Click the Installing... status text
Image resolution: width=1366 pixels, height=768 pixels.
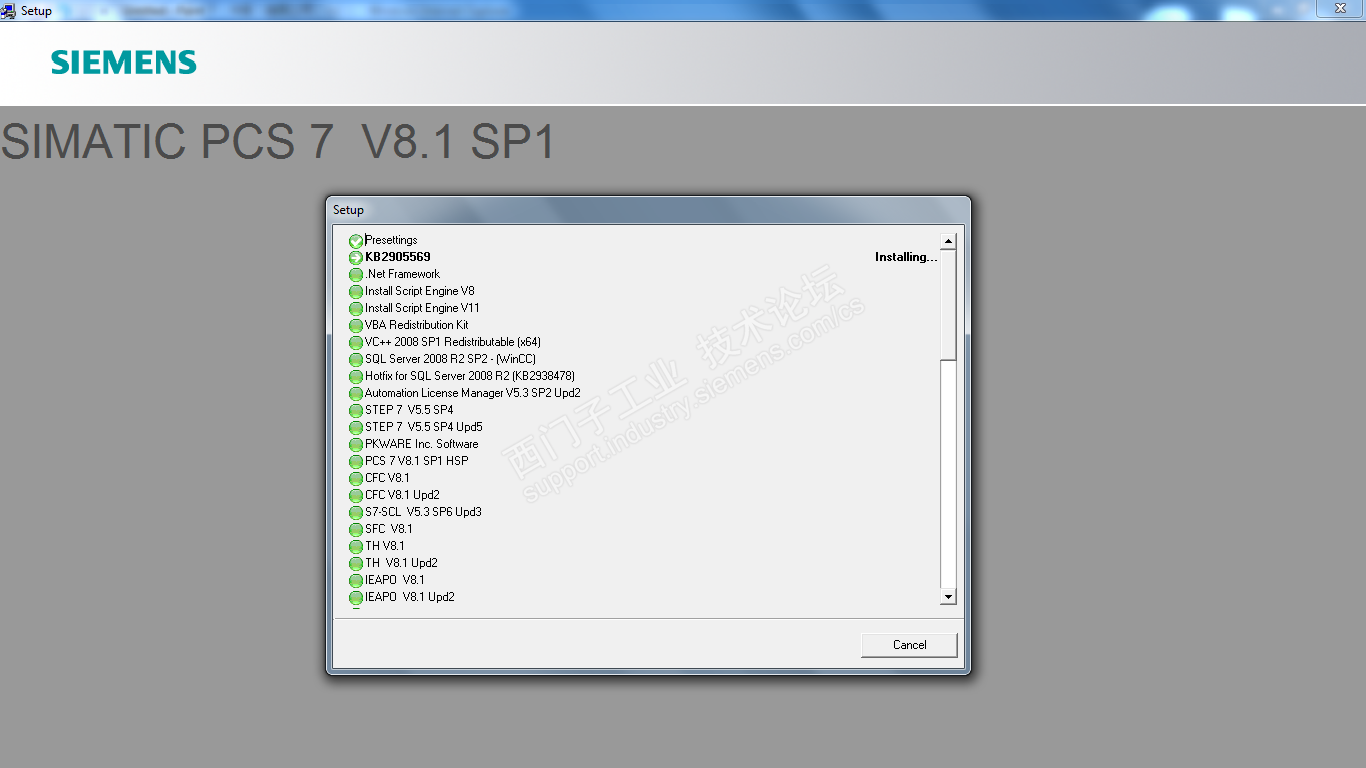(906, 257)
